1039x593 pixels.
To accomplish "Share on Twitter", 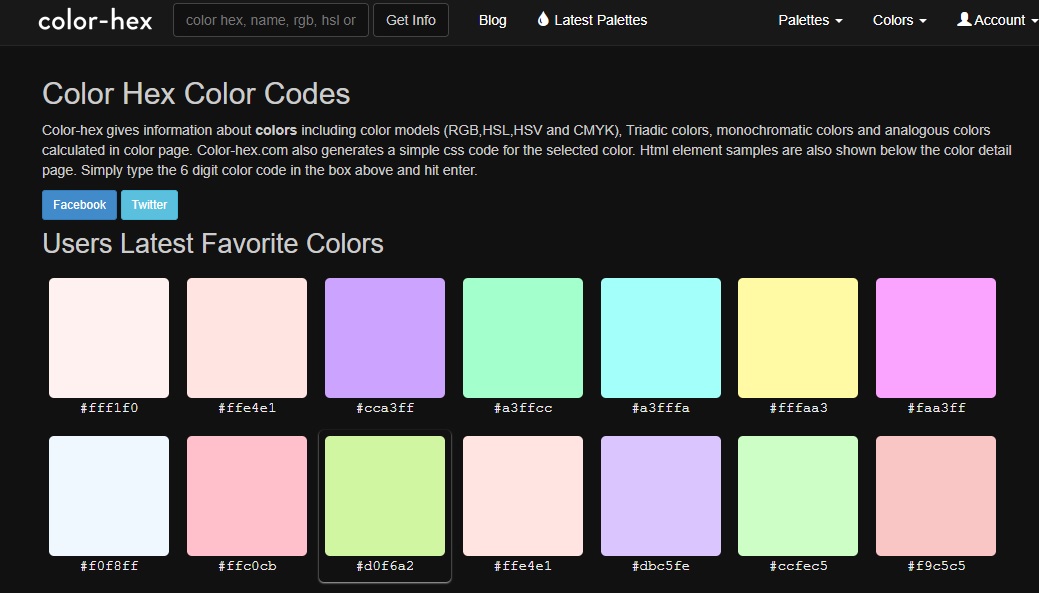I will (x=149, y=204).
